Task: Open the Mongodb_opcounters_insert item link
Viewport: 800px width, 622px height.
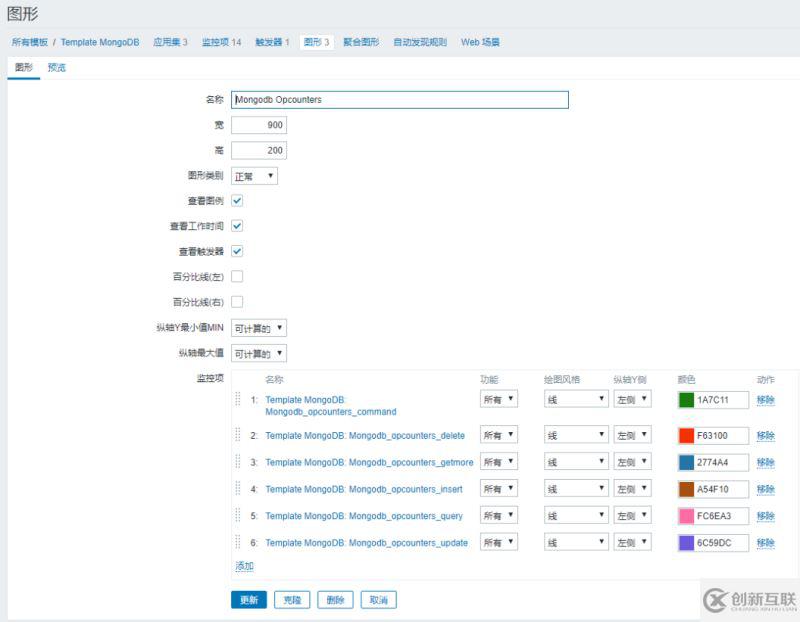Action: (364, 489)
